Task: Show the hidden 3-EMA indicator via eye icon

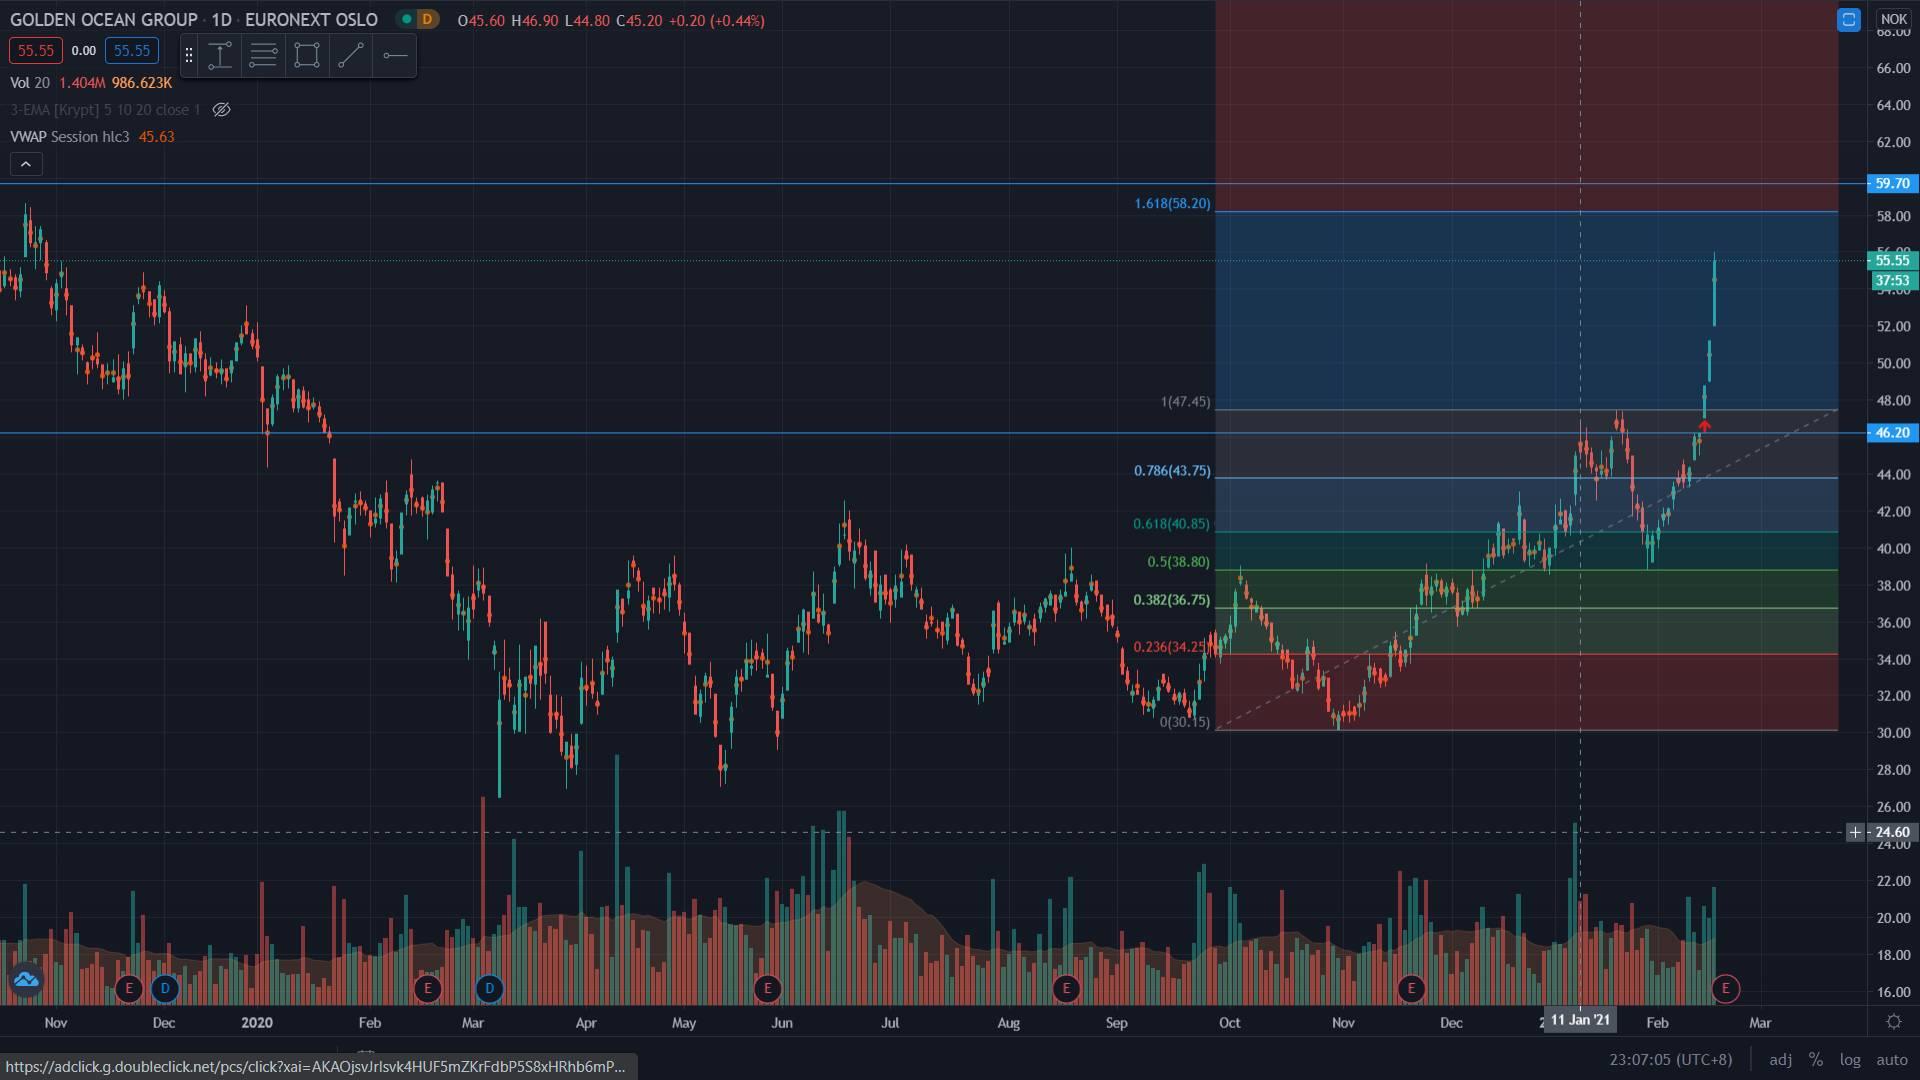Action: [x=222, y=109]
